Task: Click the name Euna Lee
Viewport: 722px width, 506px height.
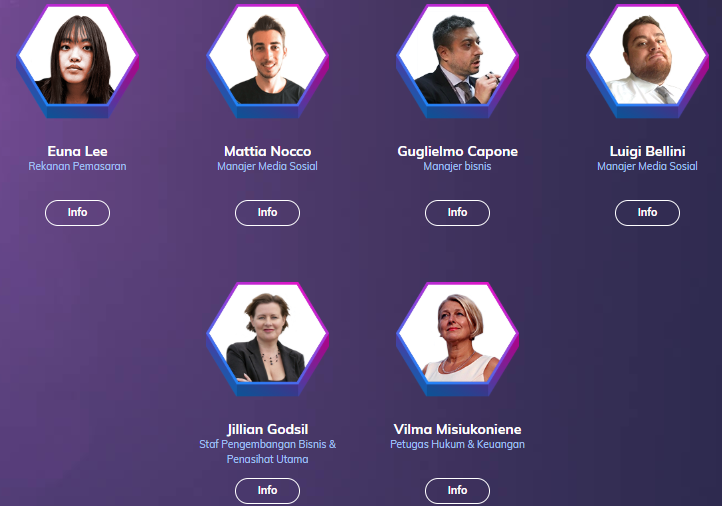Action: tap(77, 151)
